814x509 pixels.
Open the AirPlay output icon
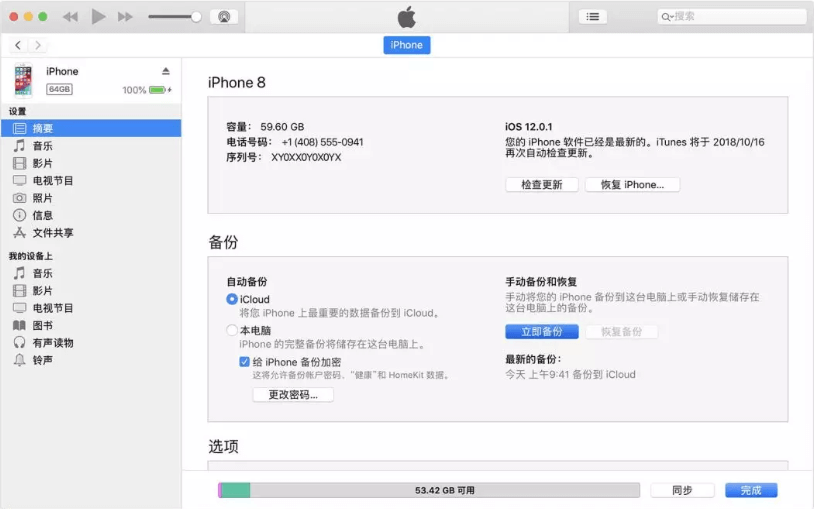point(224,17)
